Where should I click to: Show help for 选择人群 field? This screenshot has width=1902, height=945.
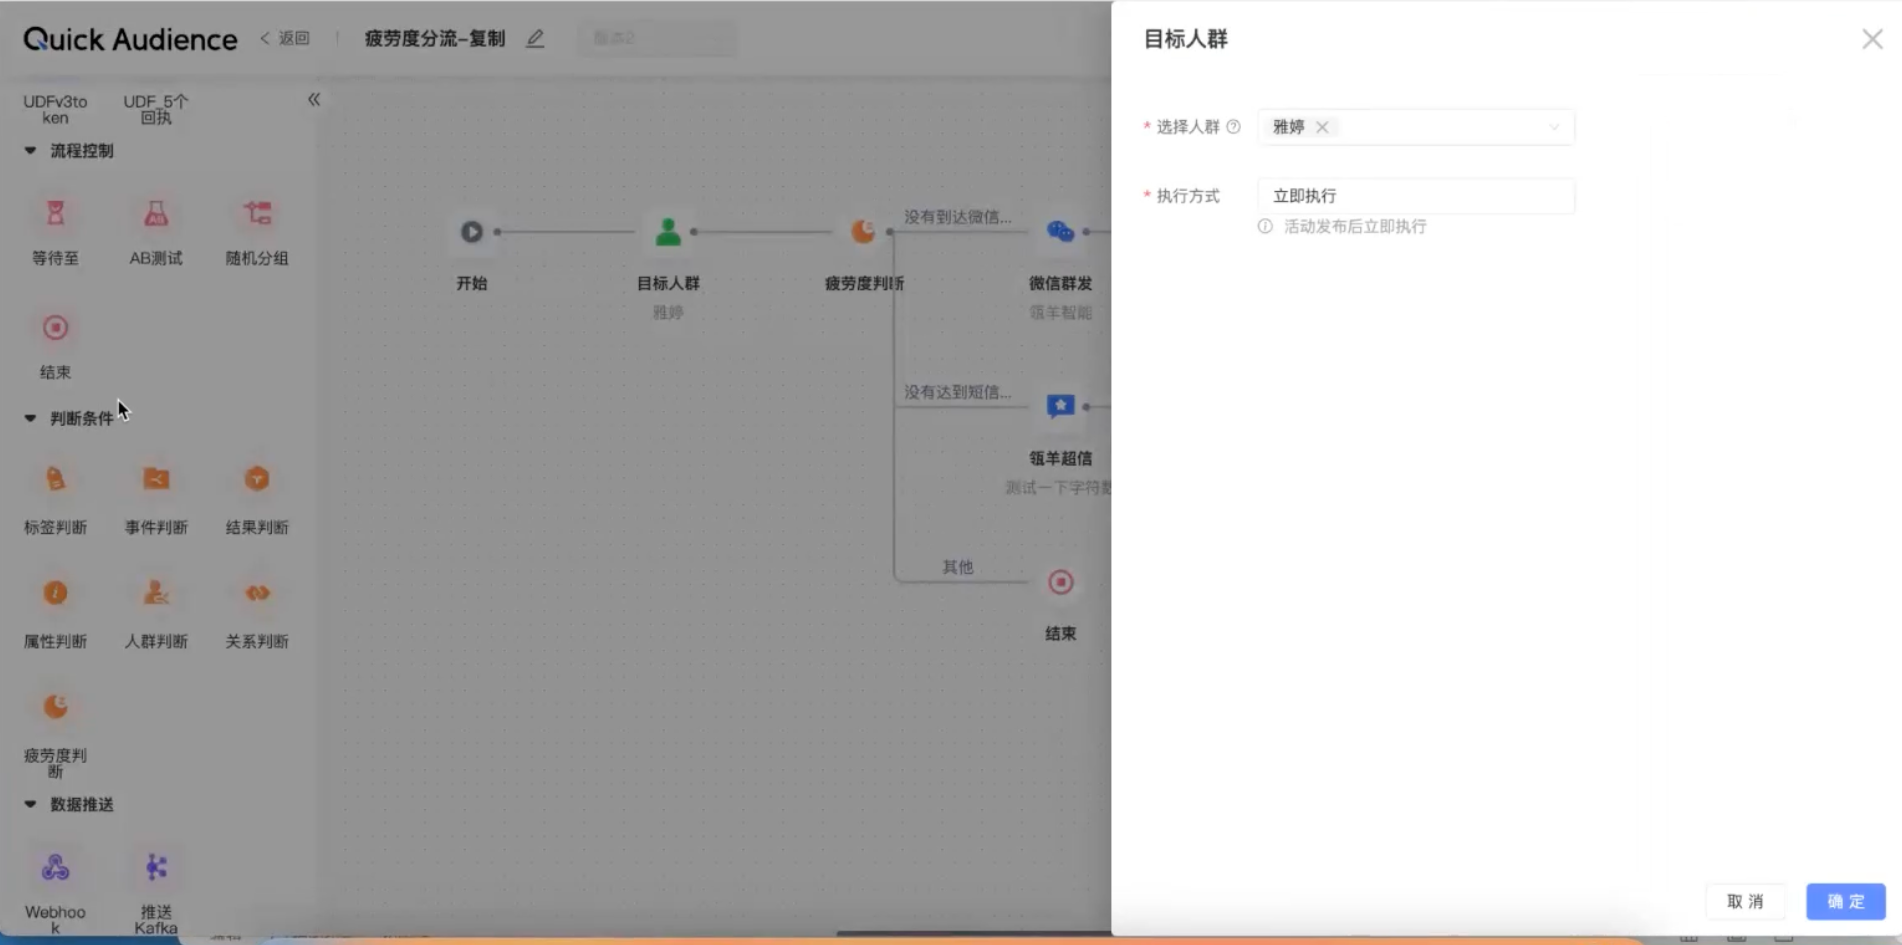(x=1233, y=127)
